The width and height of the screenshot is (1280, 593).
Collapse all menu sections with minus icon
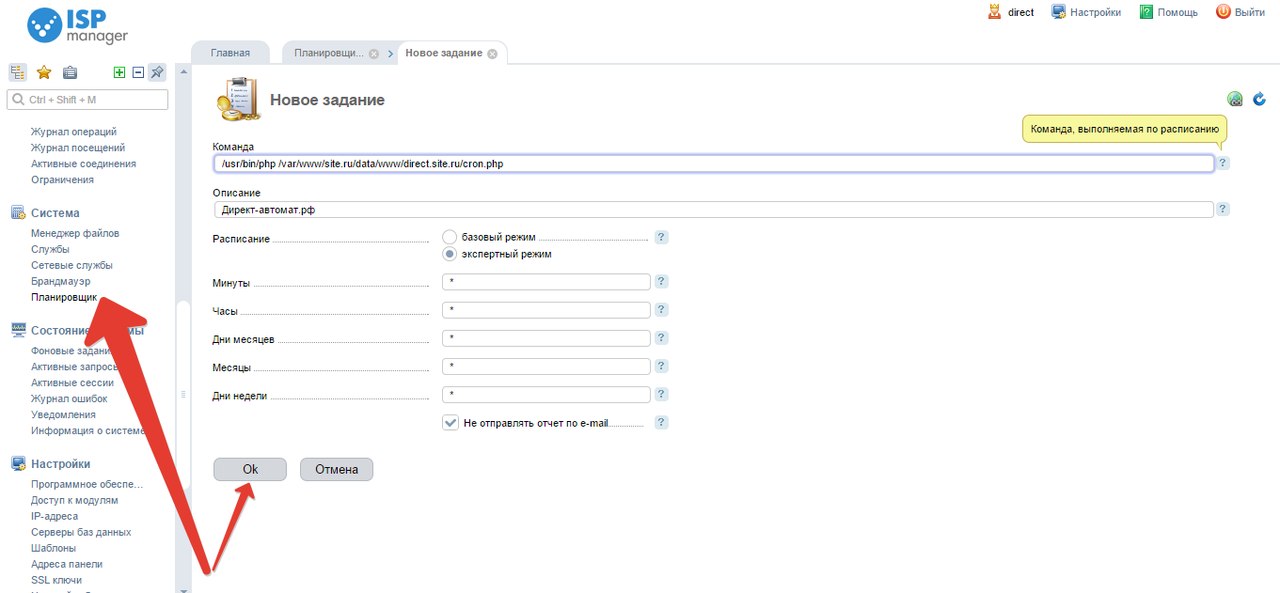tap(138, 72)
